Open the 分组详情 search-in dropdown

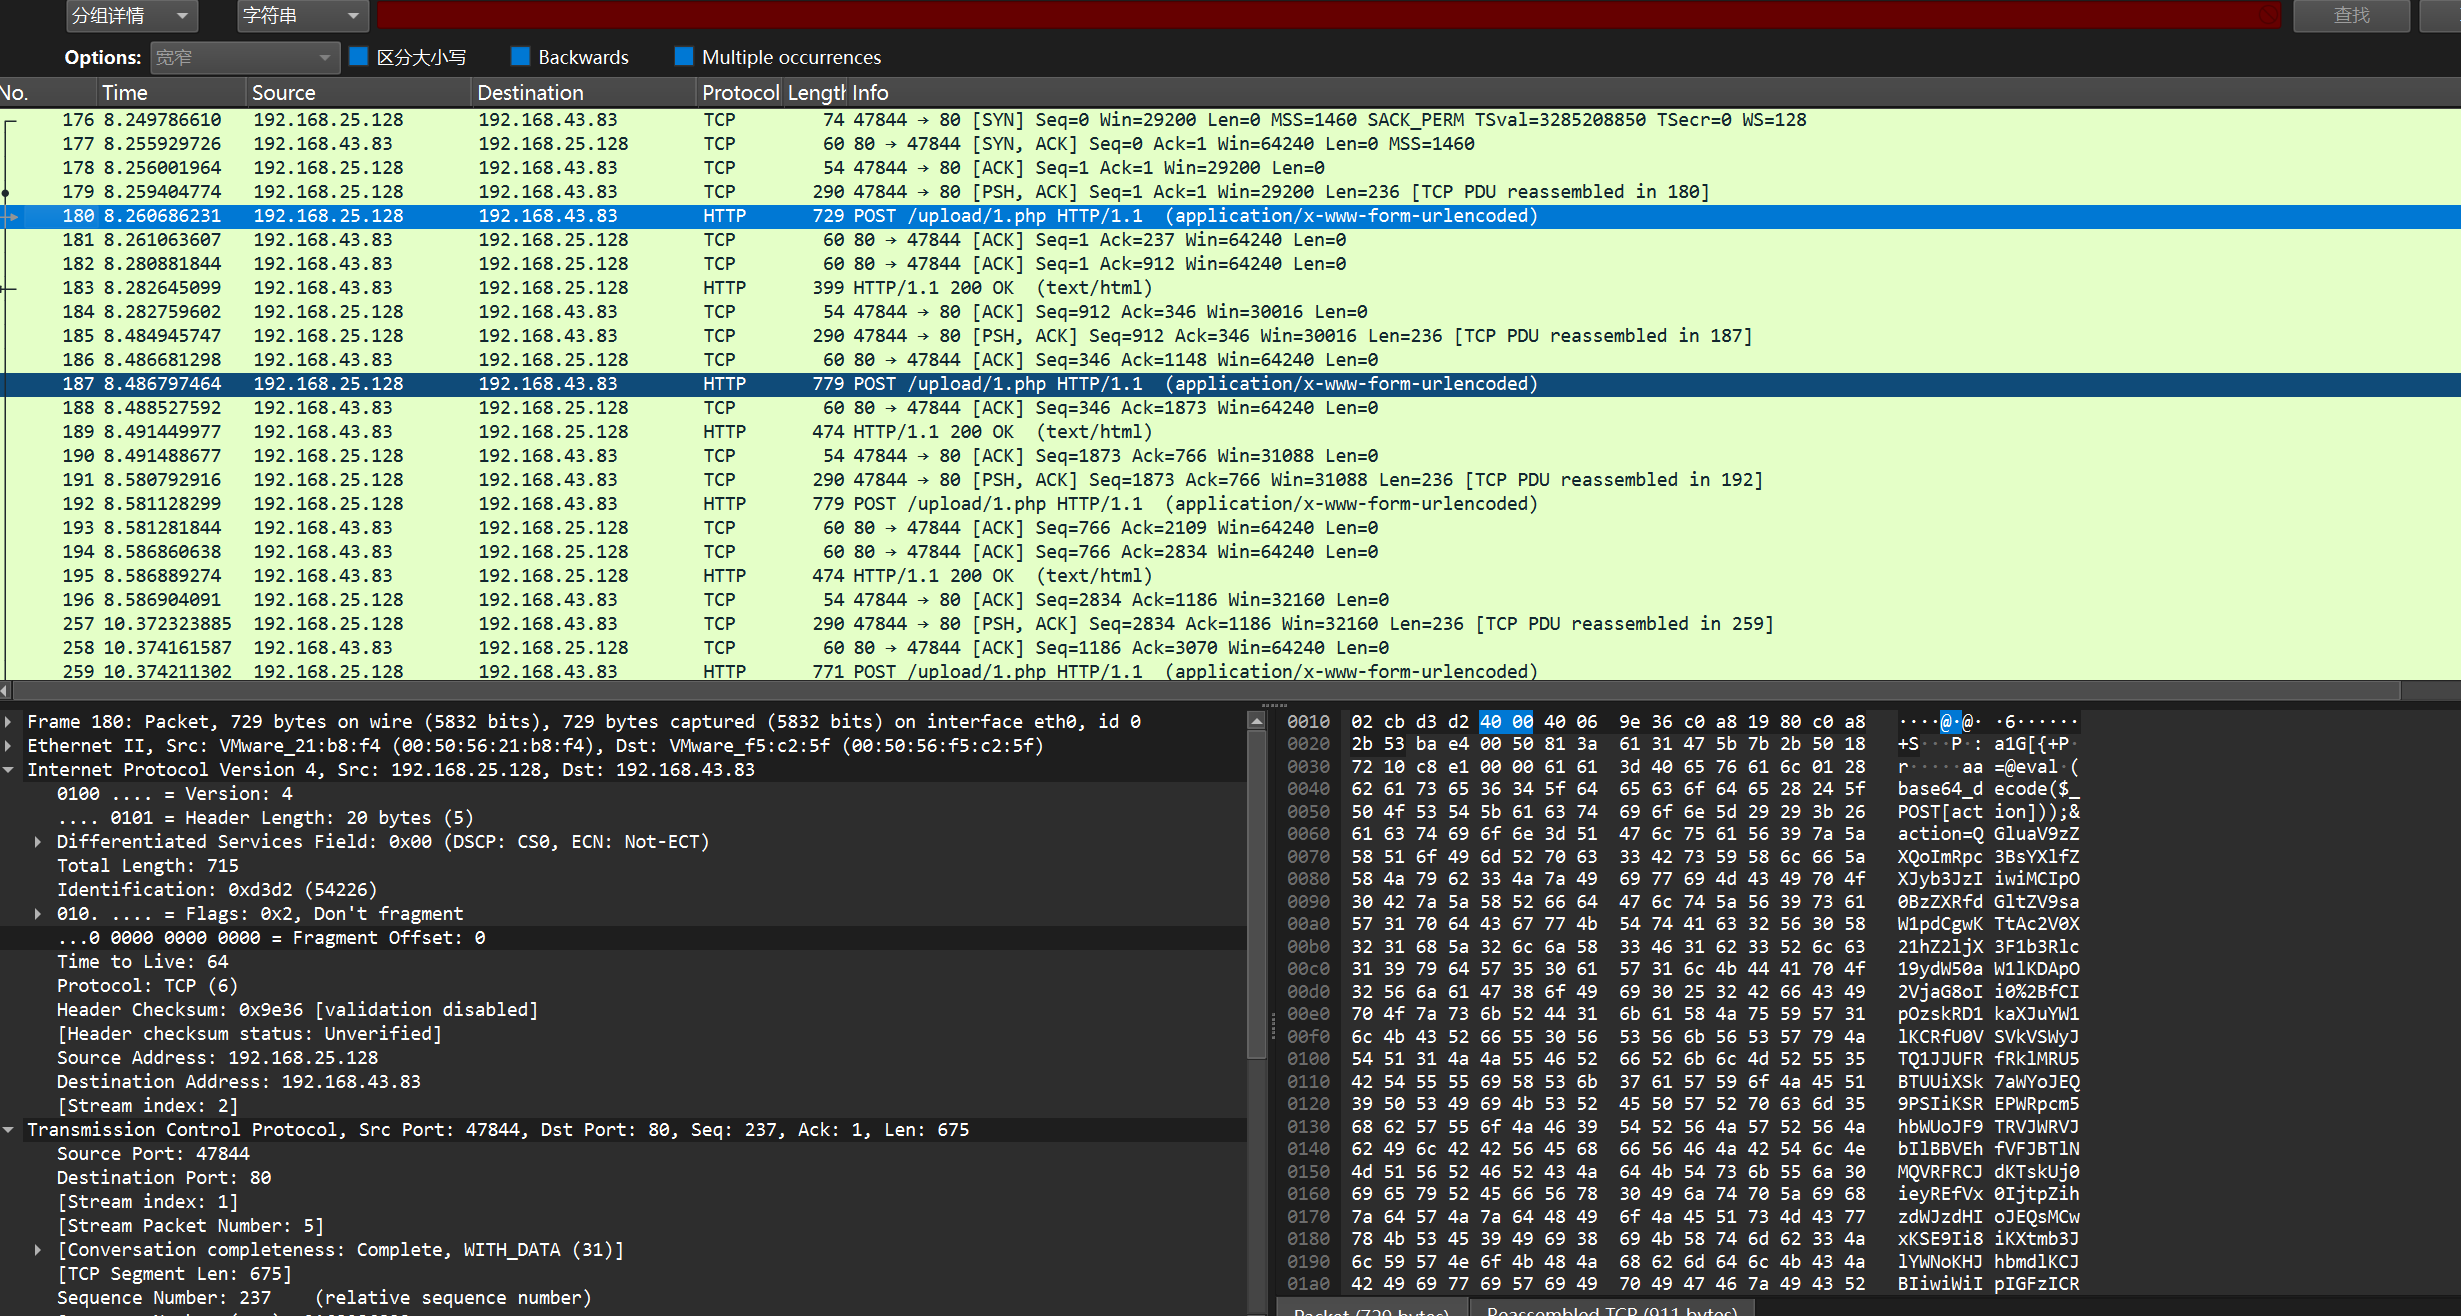[132, 15]
